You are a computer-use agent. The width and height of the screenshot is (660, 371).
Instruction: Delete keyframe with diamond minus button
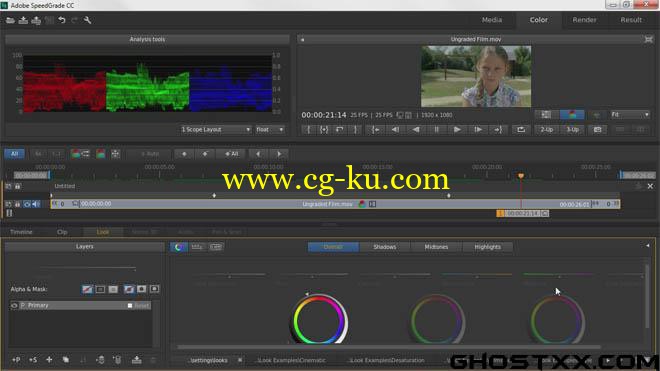pyautogui.click(x=205, y=154)
